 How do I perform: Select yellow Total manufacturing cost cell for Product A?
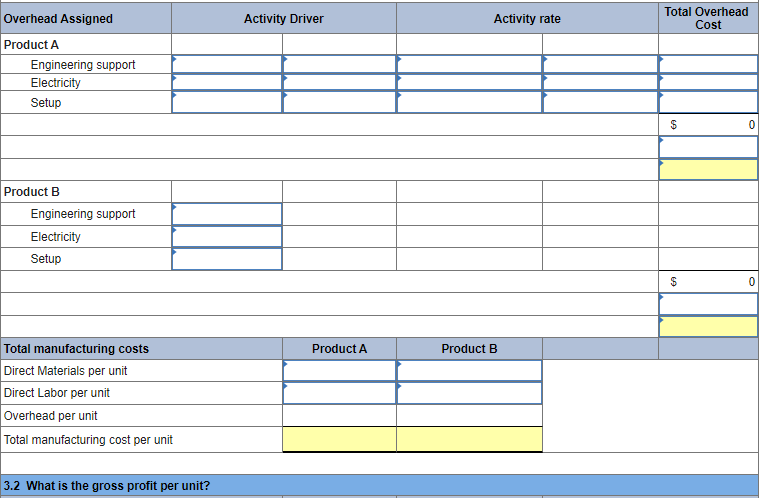pyautogui.click(x=339, y=439)
